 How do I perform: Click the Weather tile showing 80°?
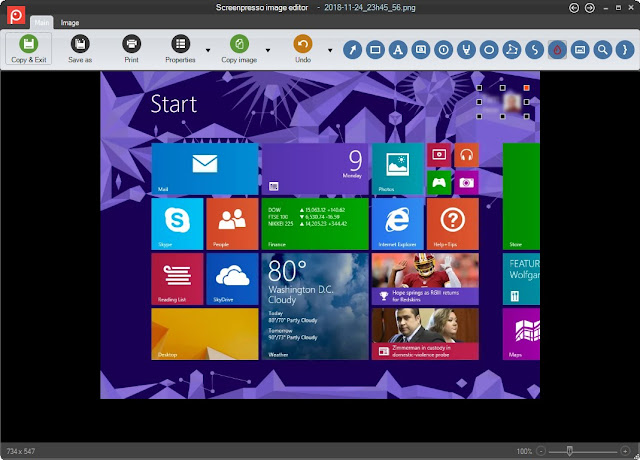point(315,306)
